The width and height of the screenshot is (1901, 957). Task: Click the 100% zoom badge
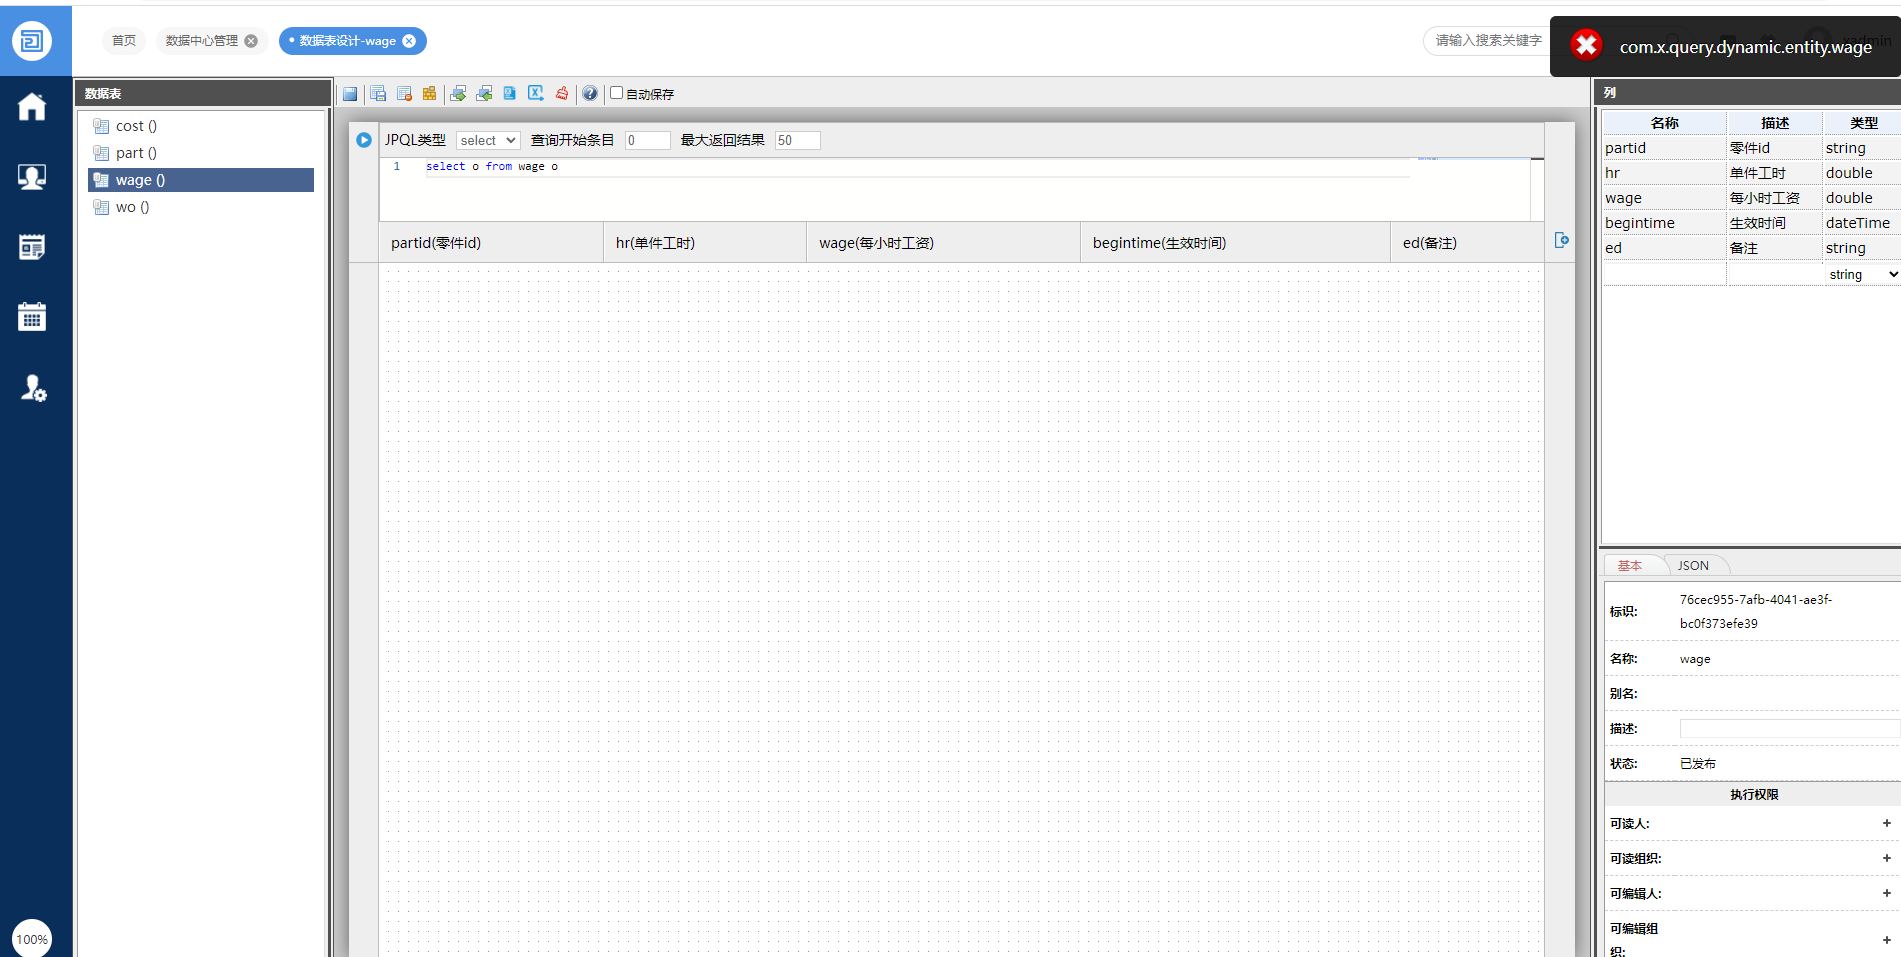32,939
